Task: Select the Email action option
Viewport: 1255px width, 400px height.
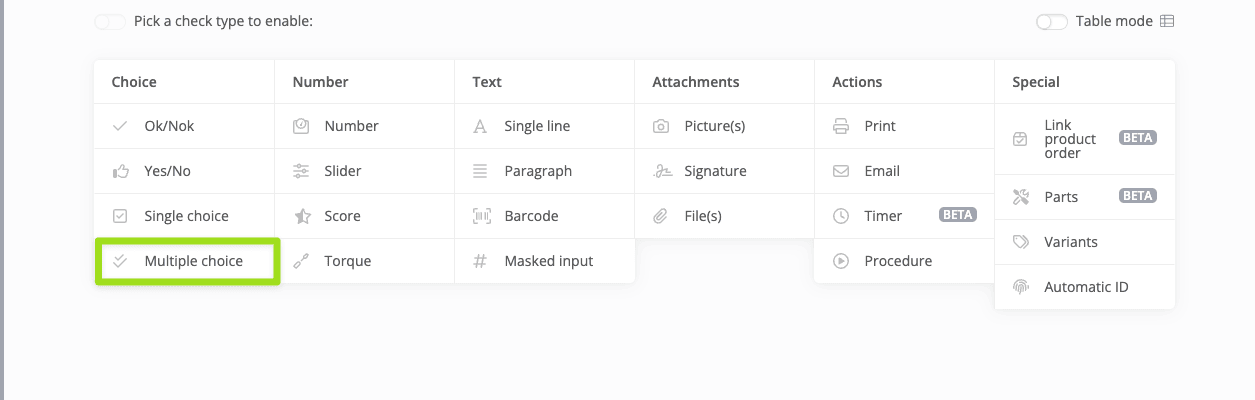Action: (882, 171)
